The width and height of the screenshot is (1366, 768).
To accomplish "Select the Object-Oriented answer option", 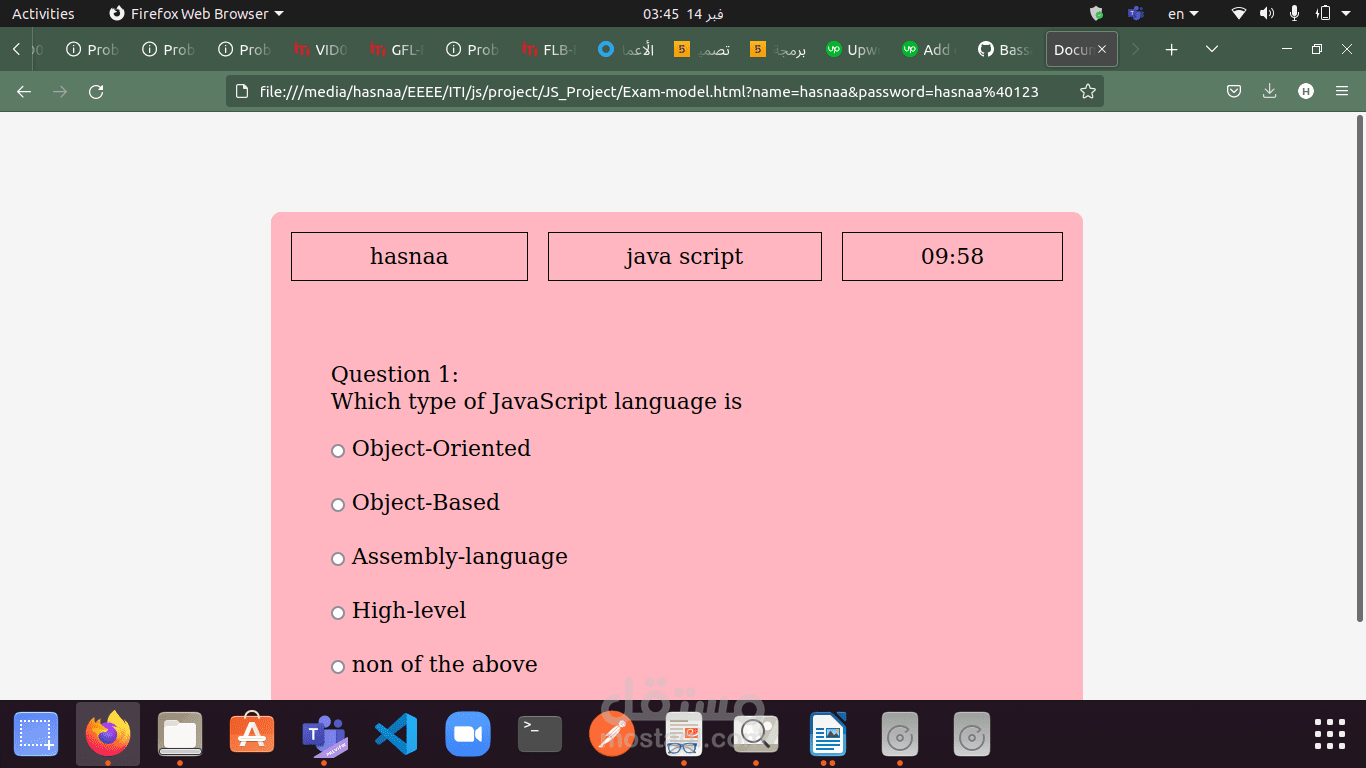I will [x=338, y=451].
